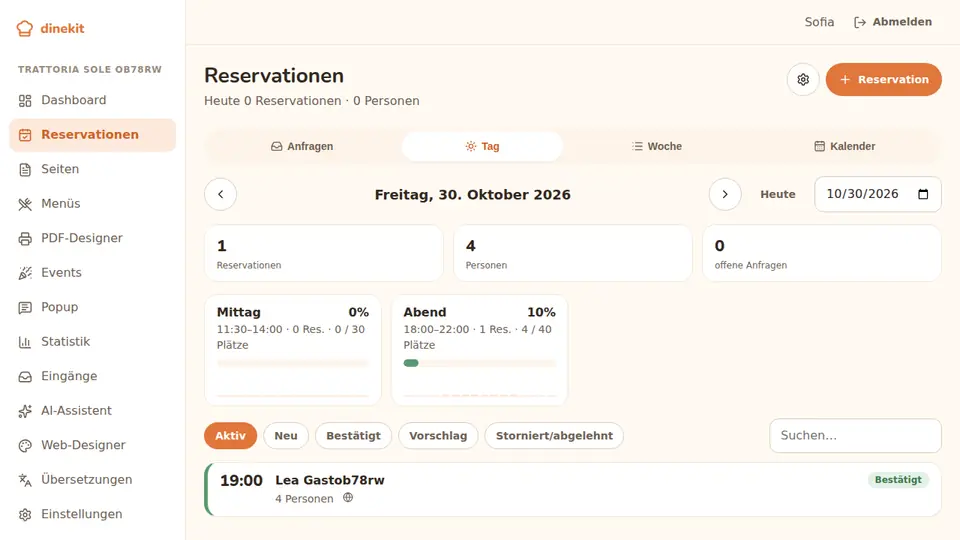Select the Aktiv filter chip
Image resolution: width=960 pixels, height=540 pixels.
pos(230,436)
